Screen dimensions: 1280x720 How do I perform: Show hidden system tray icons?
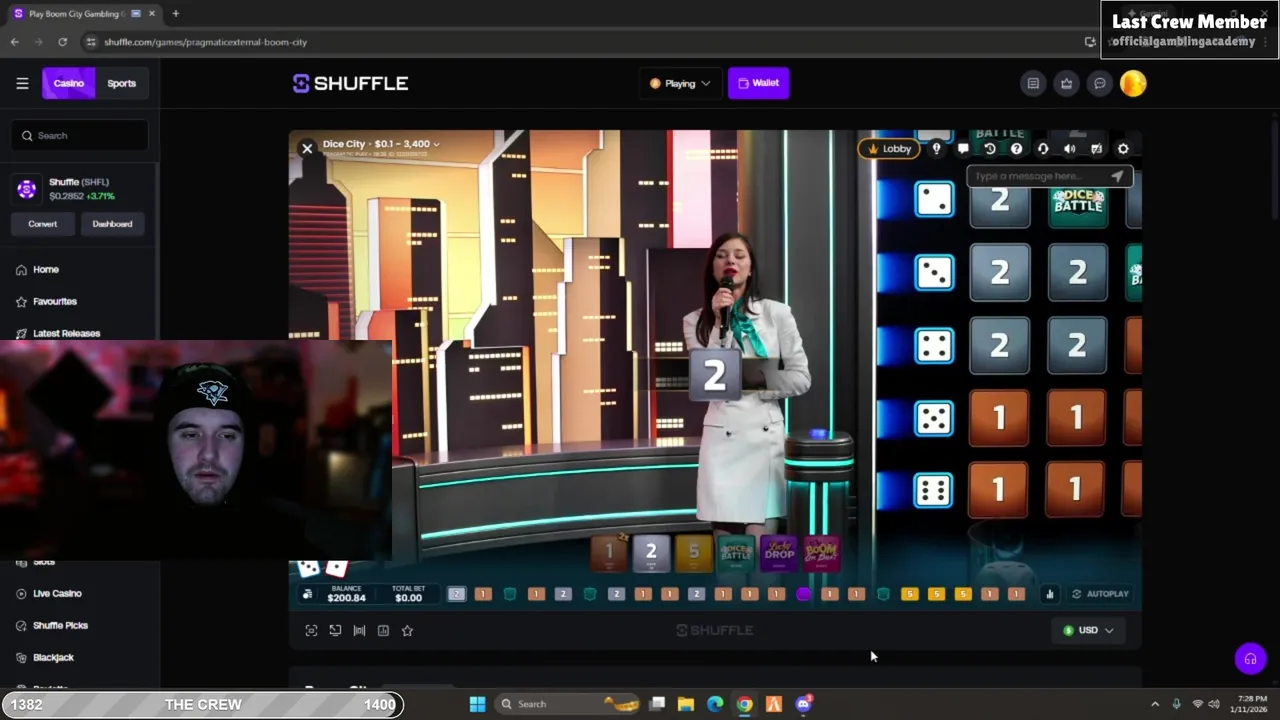pyautogui.click(x=1155, y=704)
